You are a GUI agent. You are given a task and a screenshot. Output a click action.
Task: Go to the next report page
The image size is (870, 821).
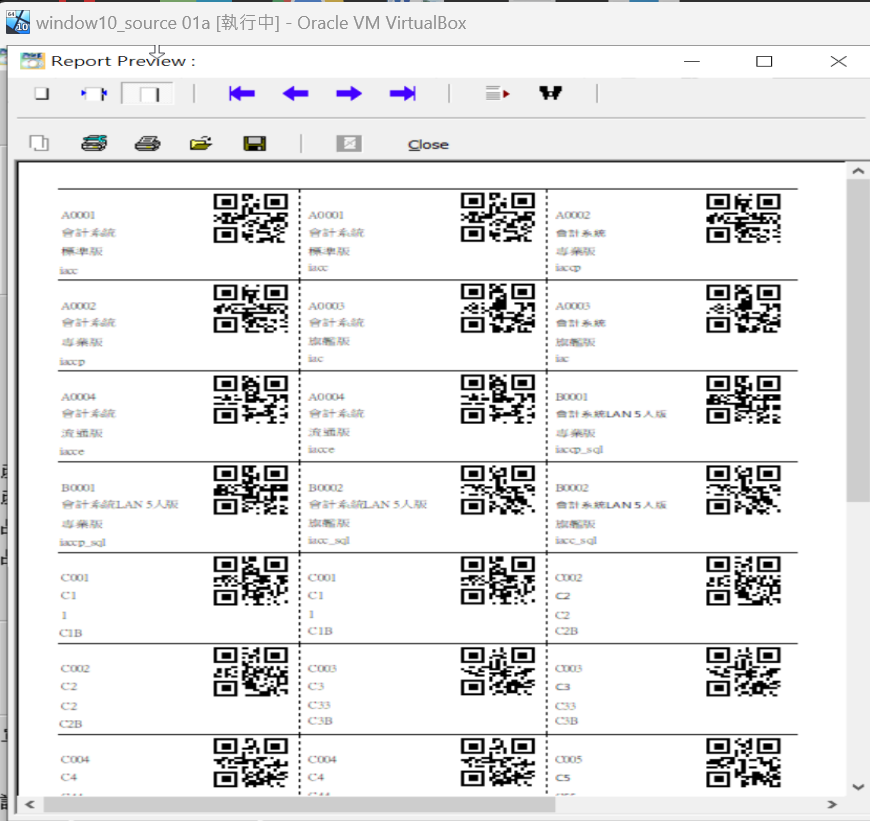(x=349, y=94)
